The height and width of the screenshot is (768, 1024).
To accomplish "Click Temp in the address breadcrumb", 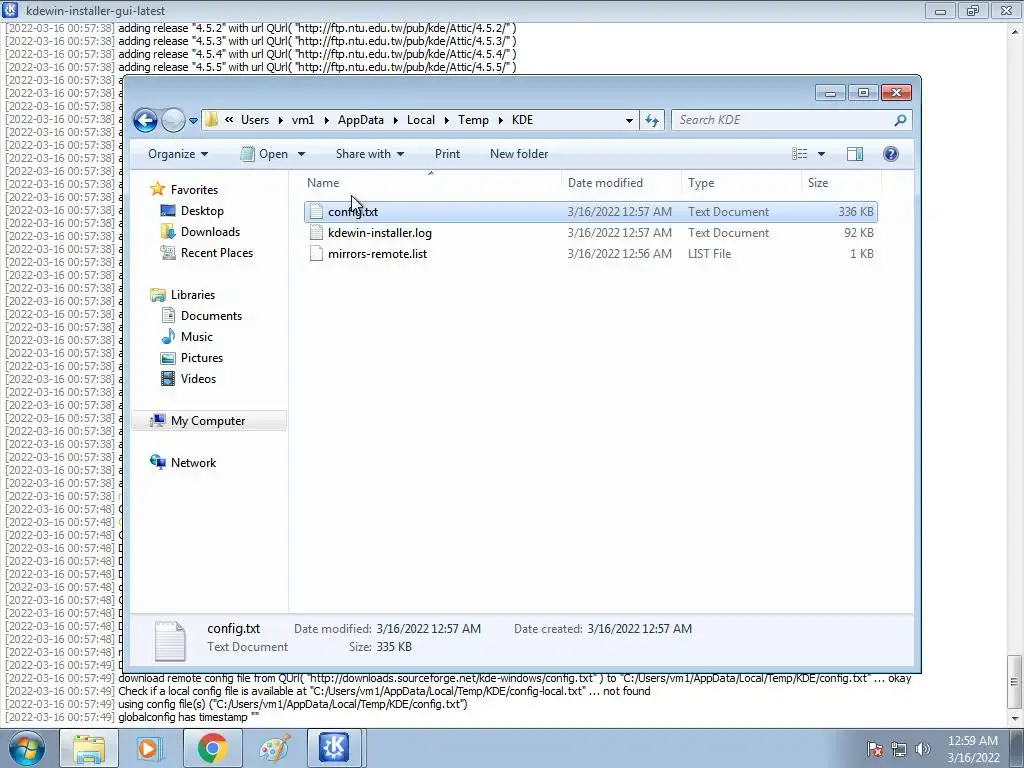I will tap(473, 120).
